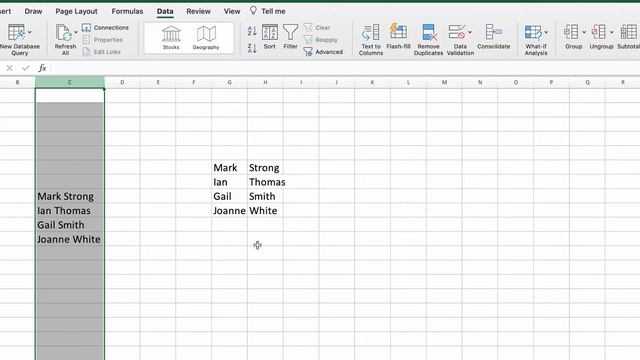The image size is (640, 360).
Task: Select cell containing Joanne White
Action: point(70,239)
